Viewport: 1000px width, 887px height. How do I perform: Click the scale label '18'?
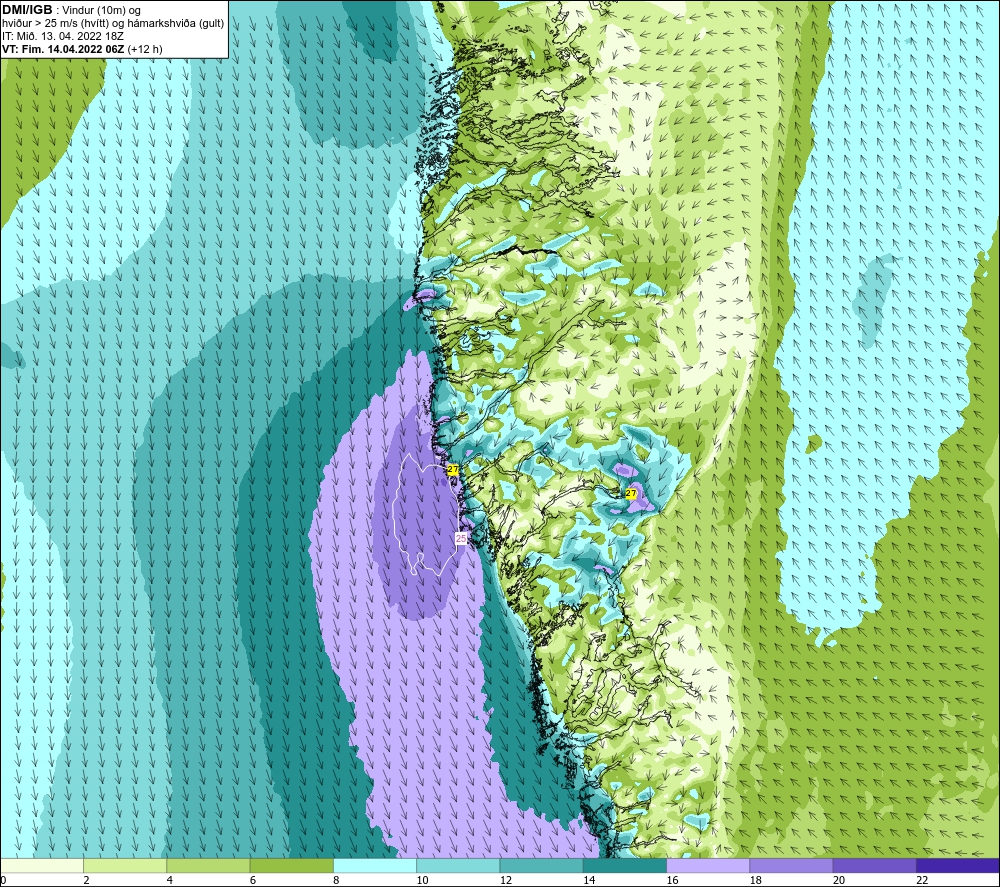(x=756, y=880)
